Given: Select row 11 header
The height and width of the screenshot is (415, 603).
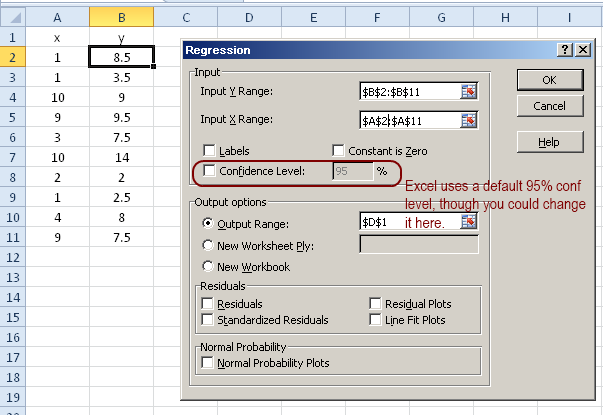Looking at the screenshot, I should click(x=13, y=237).
